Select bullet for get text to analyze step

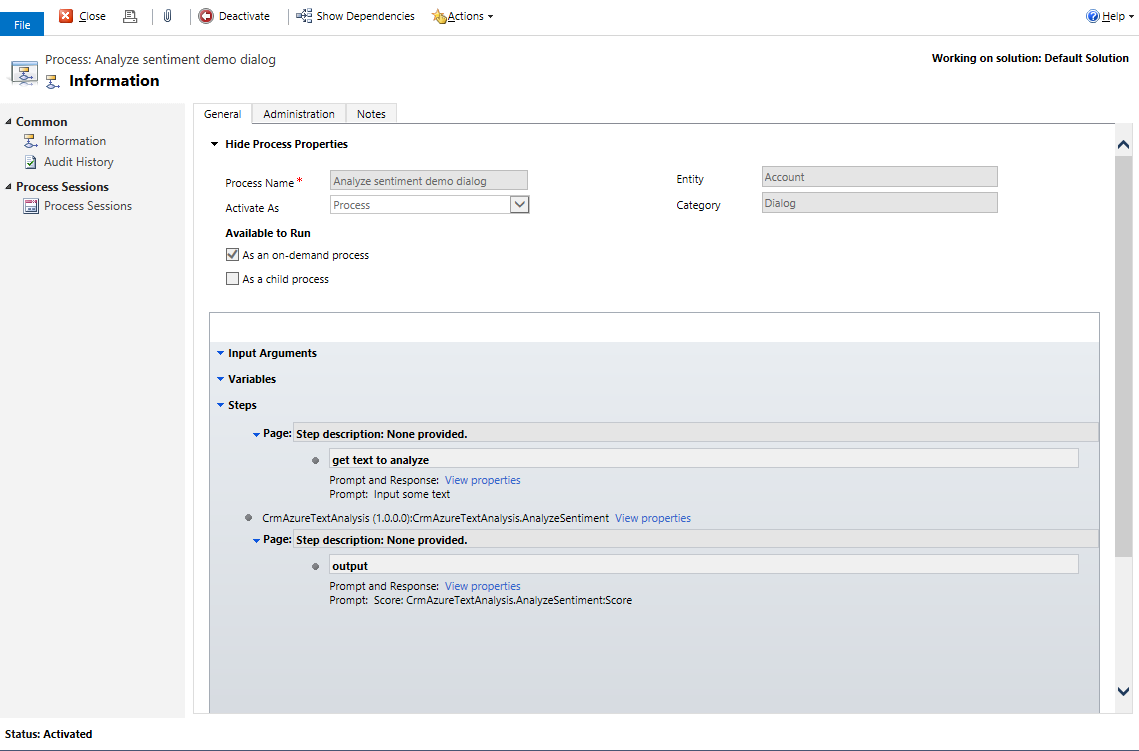(315, 460)
